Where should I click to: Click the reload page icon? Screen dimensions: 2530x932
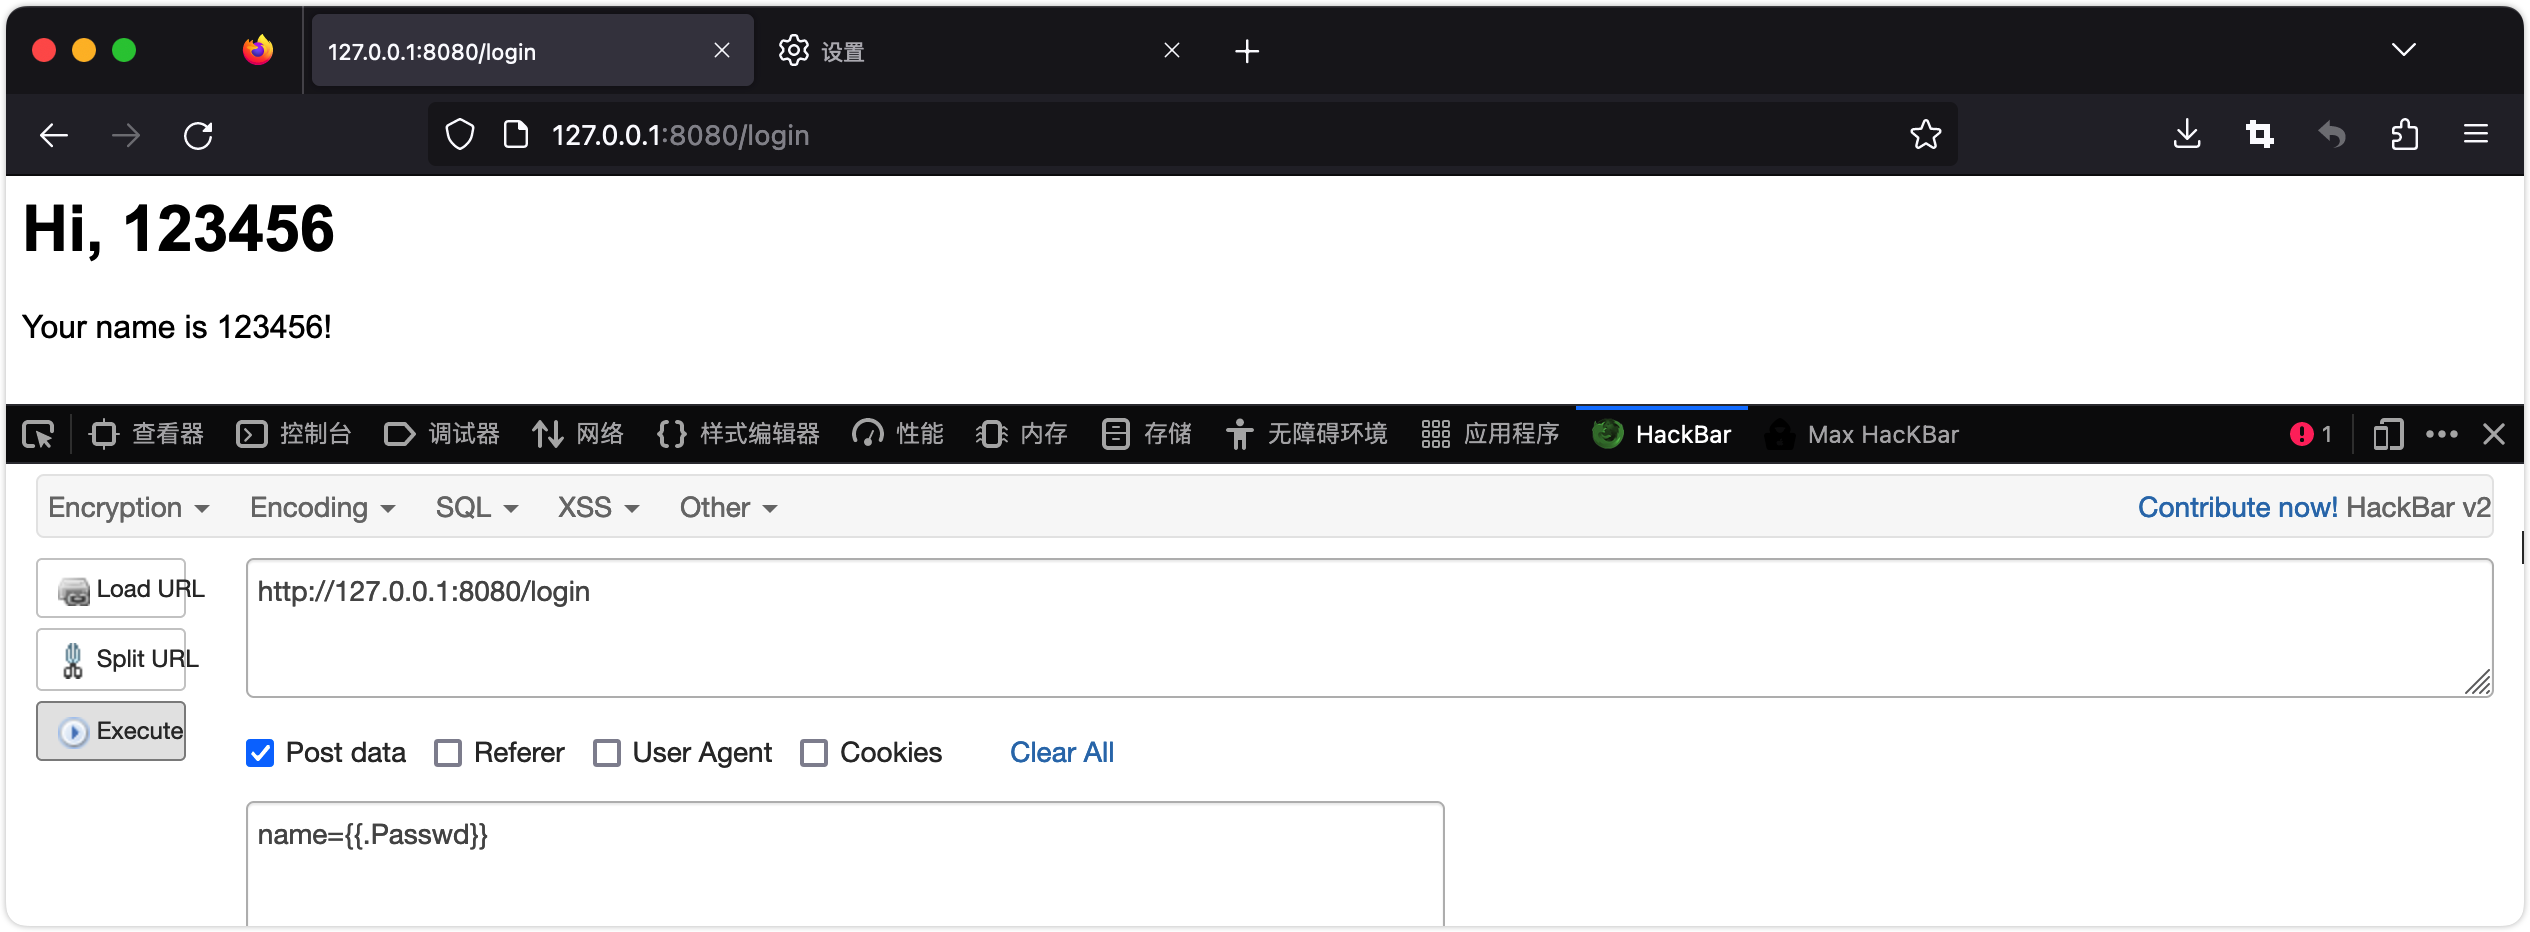tap(198, 135)
